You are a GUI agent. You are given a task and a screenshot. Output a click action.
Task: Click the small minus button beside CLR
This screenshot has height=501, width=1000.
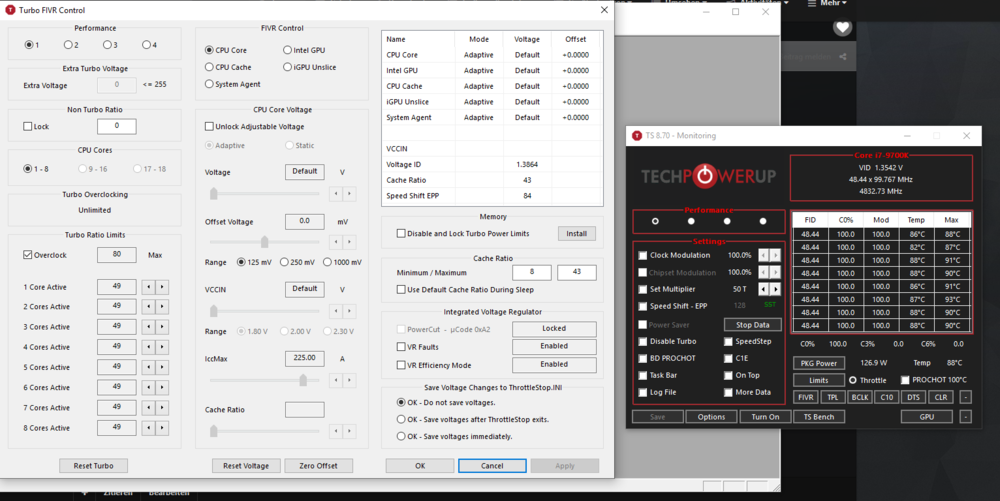pos(965,397)
